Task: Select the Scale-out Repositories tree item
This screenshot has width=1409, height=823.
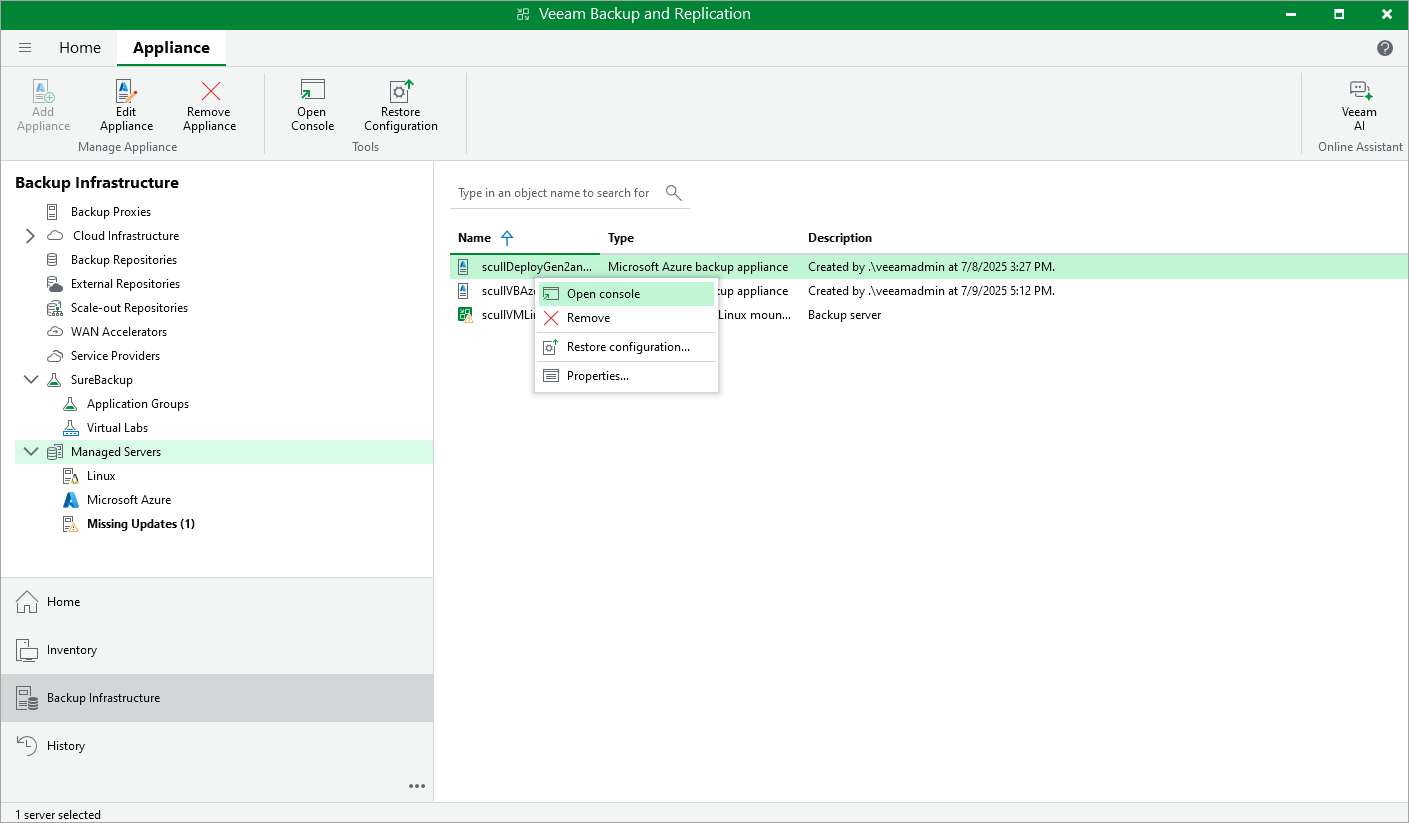Action: pyautogui.click(x=129, y=308)
